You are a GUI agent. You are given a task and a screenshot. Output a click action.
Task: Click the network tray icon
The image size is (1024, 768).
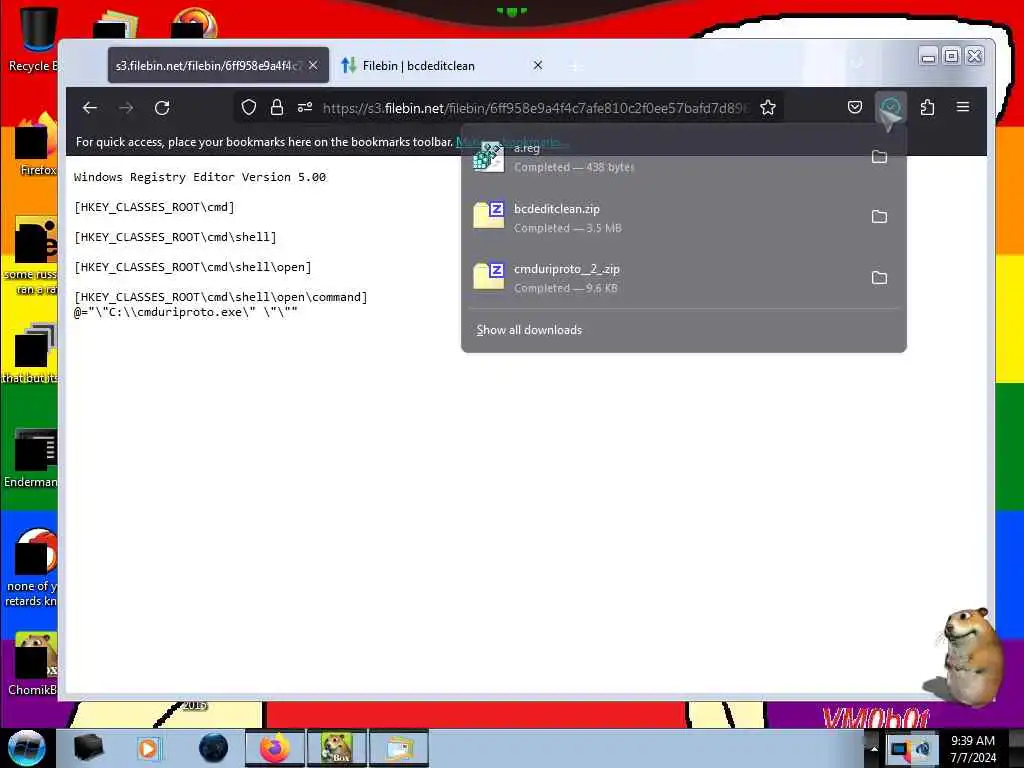899,749
